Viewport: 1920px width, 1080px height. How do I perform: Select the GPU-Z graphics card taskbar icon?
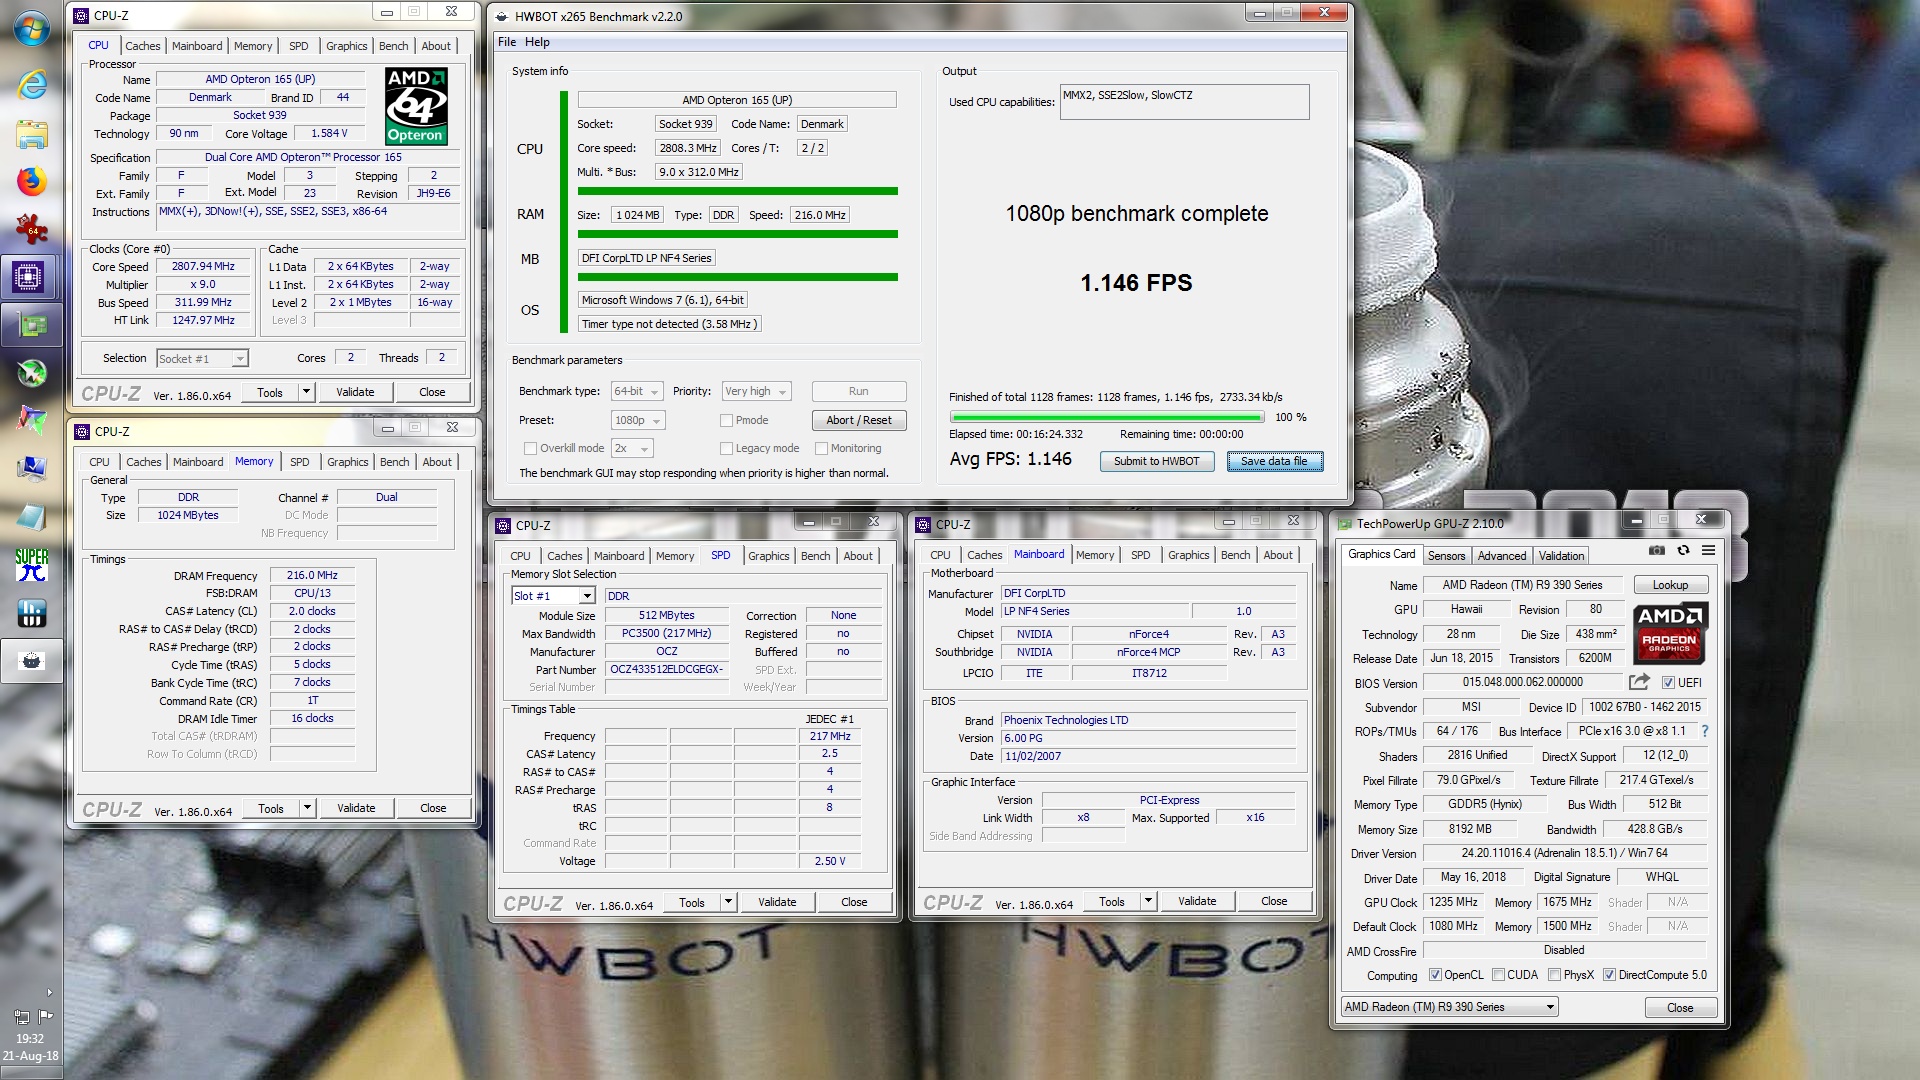pos(32,325)
